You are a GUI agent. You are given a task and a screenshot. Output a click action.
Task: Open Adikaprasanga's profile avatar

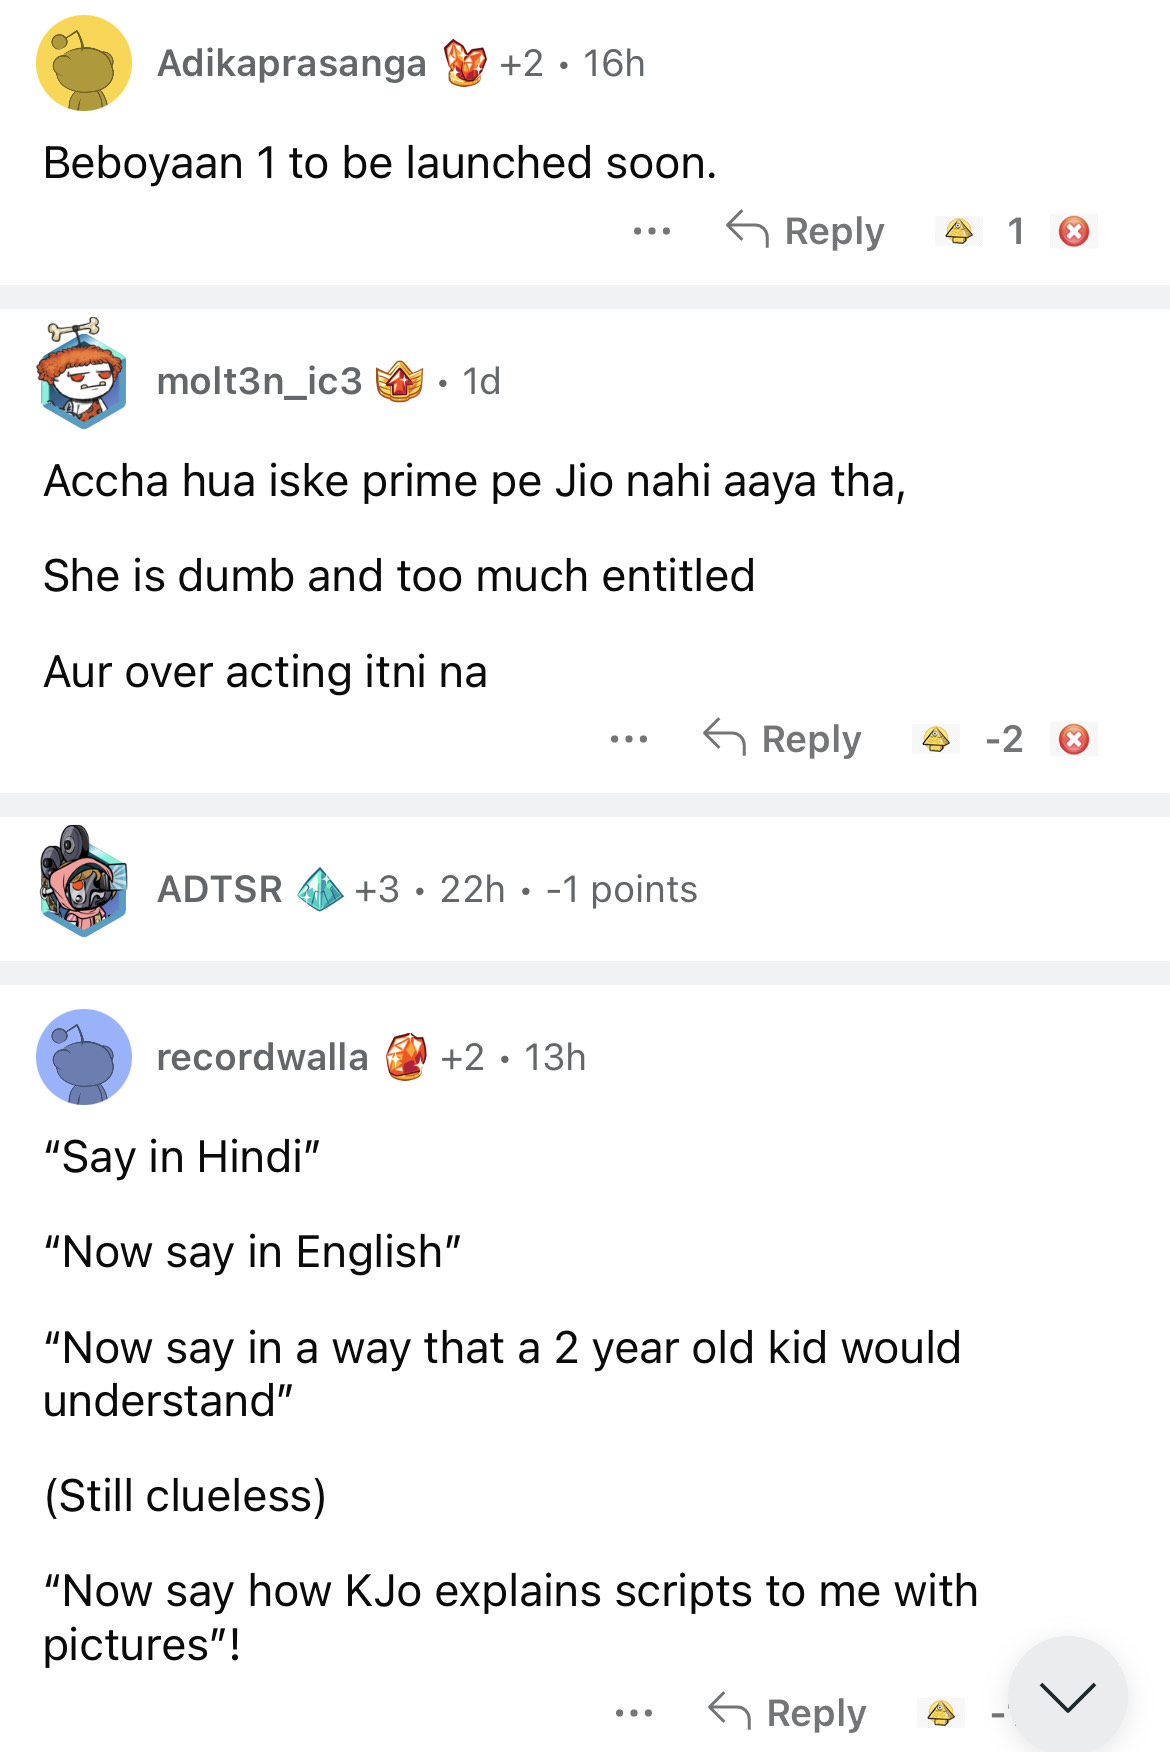pyautogui.click(x=84, y=64)
